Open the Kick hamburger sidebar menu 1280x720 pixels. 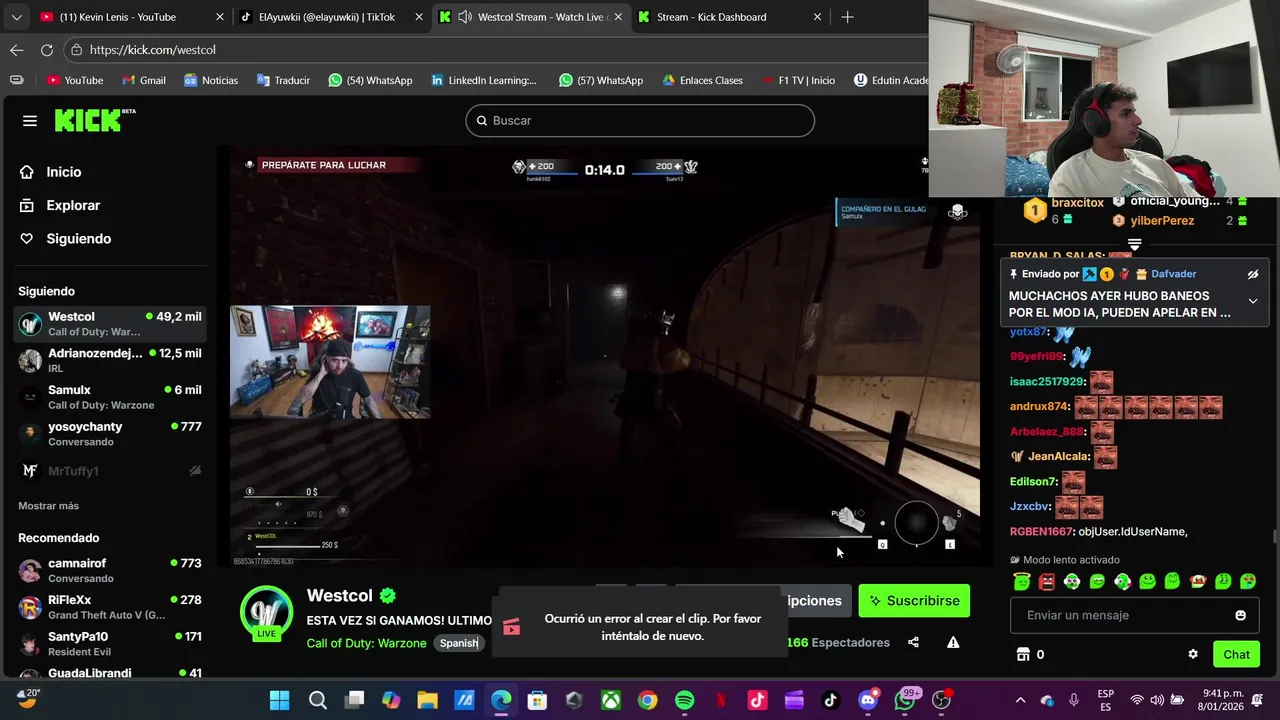pyautogui.click(x=30, y=121)
